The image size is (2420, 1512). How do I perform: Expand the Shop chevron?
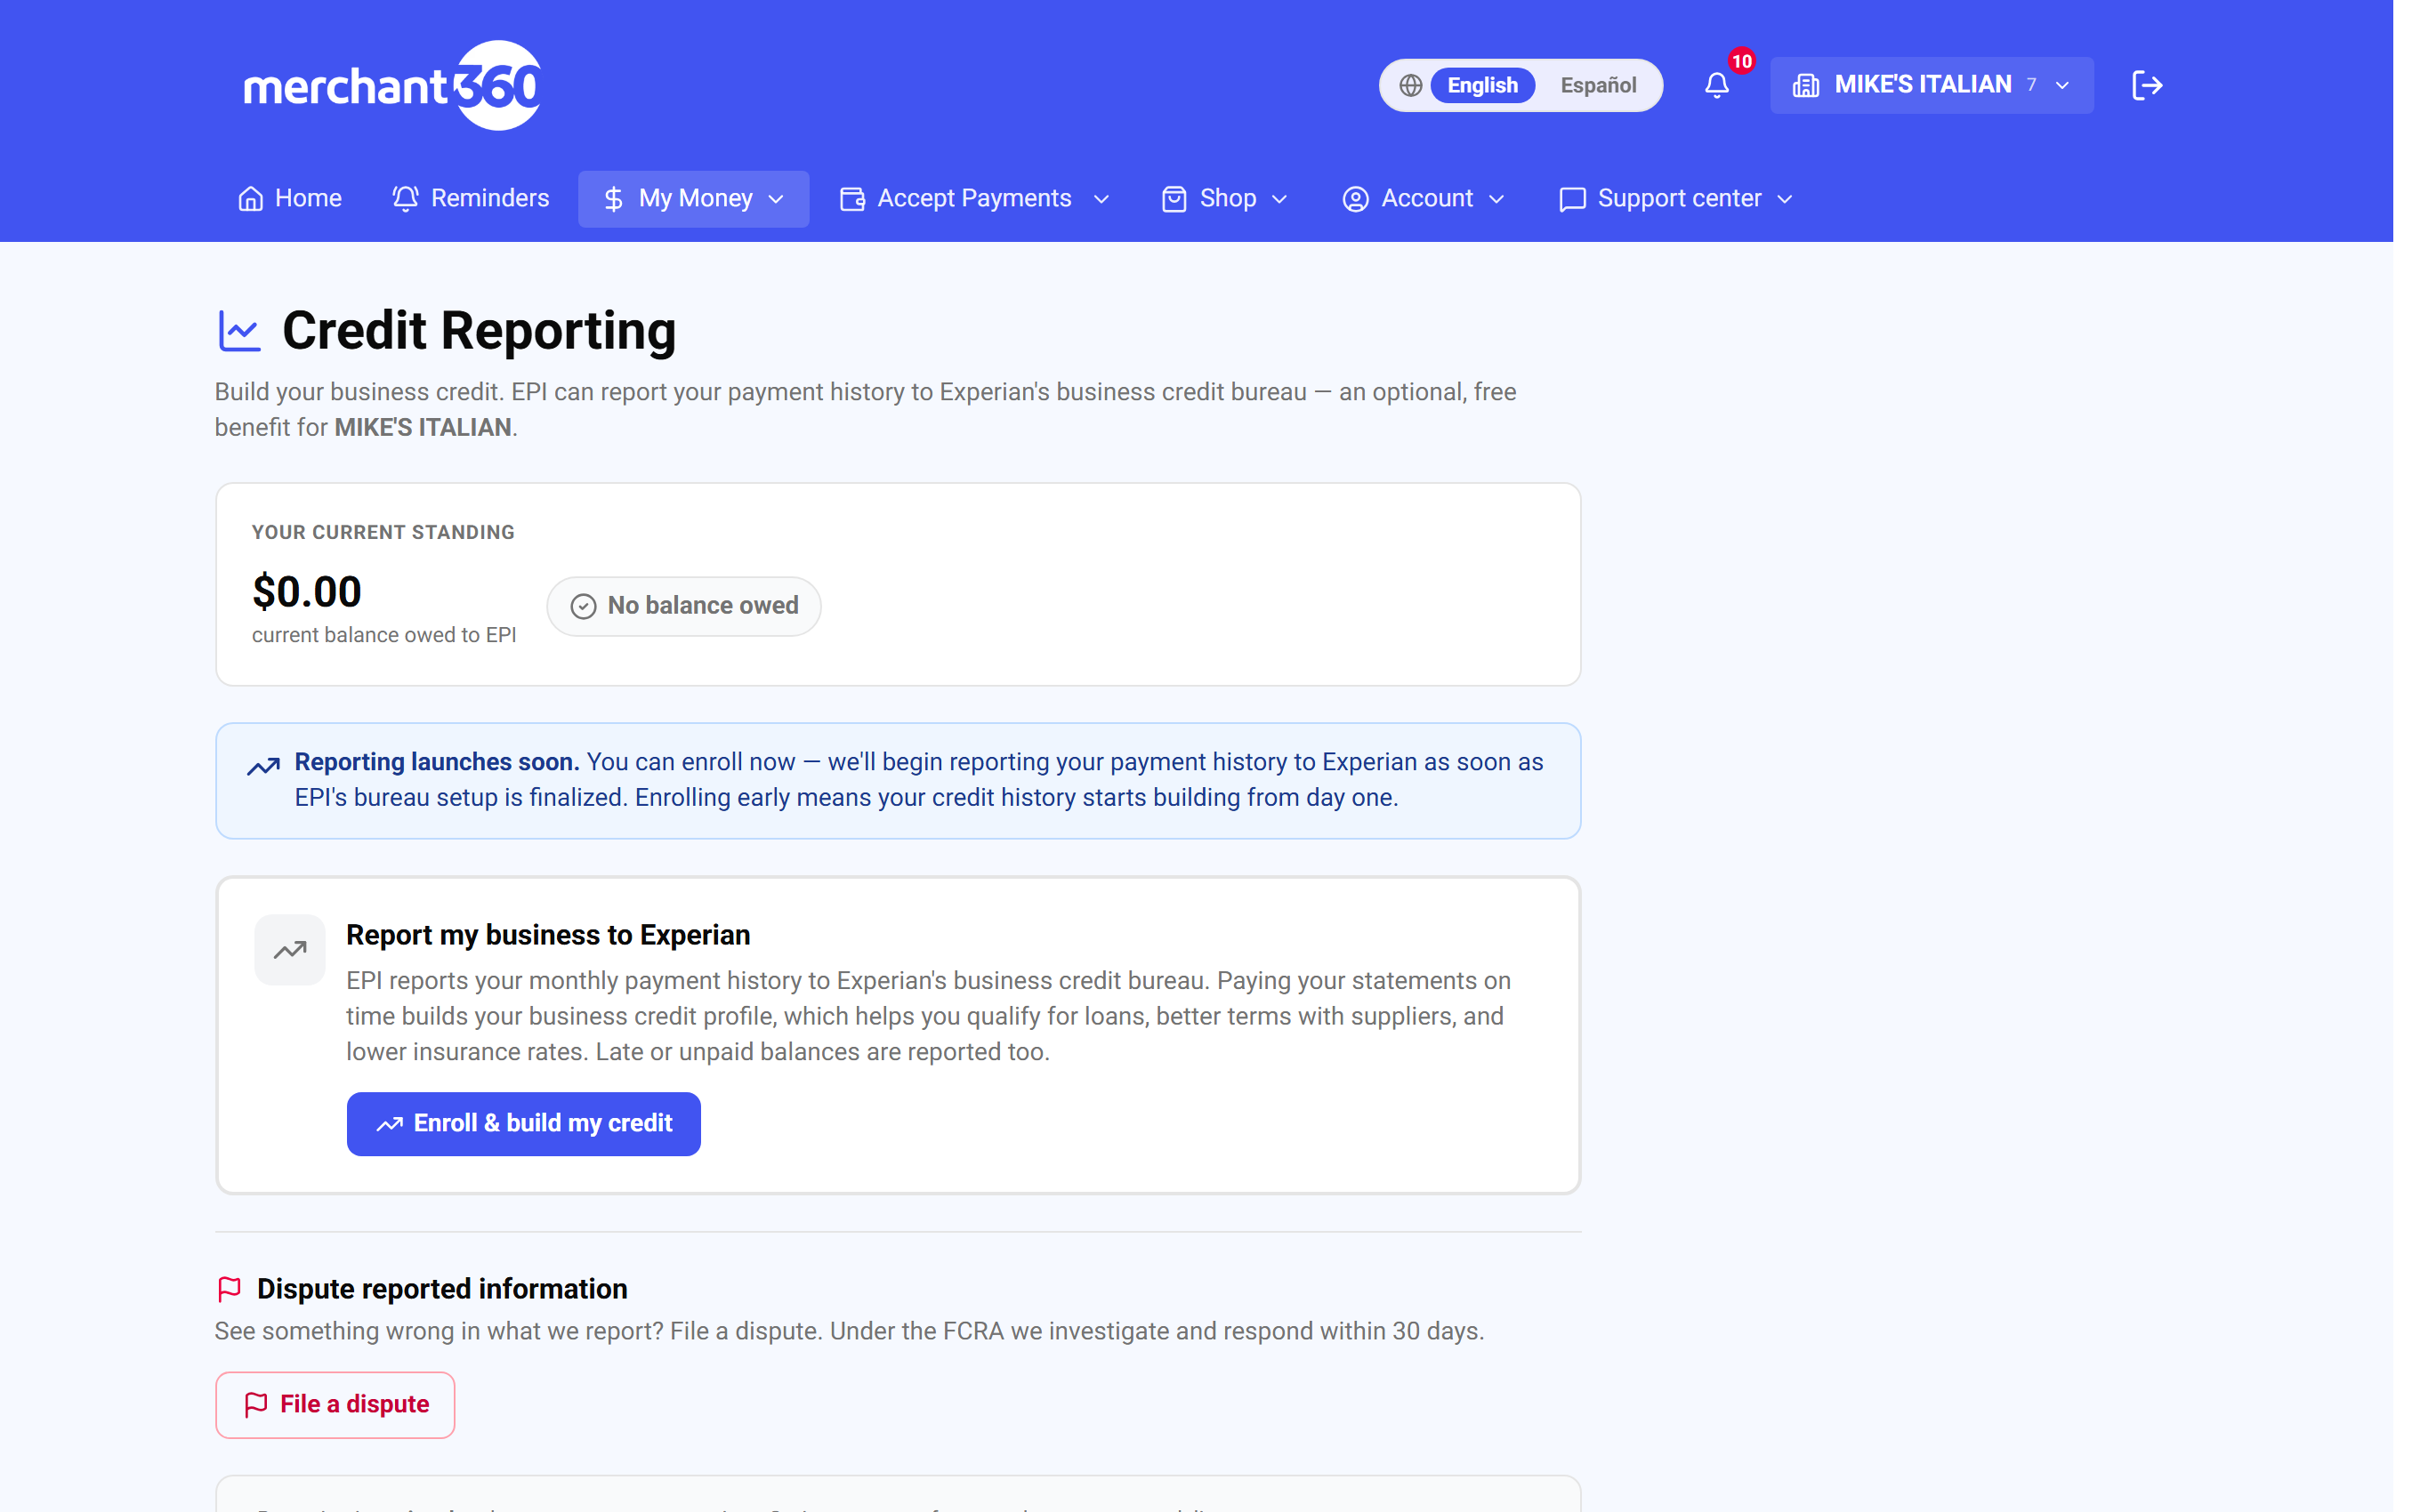(x=1279, y=199)
